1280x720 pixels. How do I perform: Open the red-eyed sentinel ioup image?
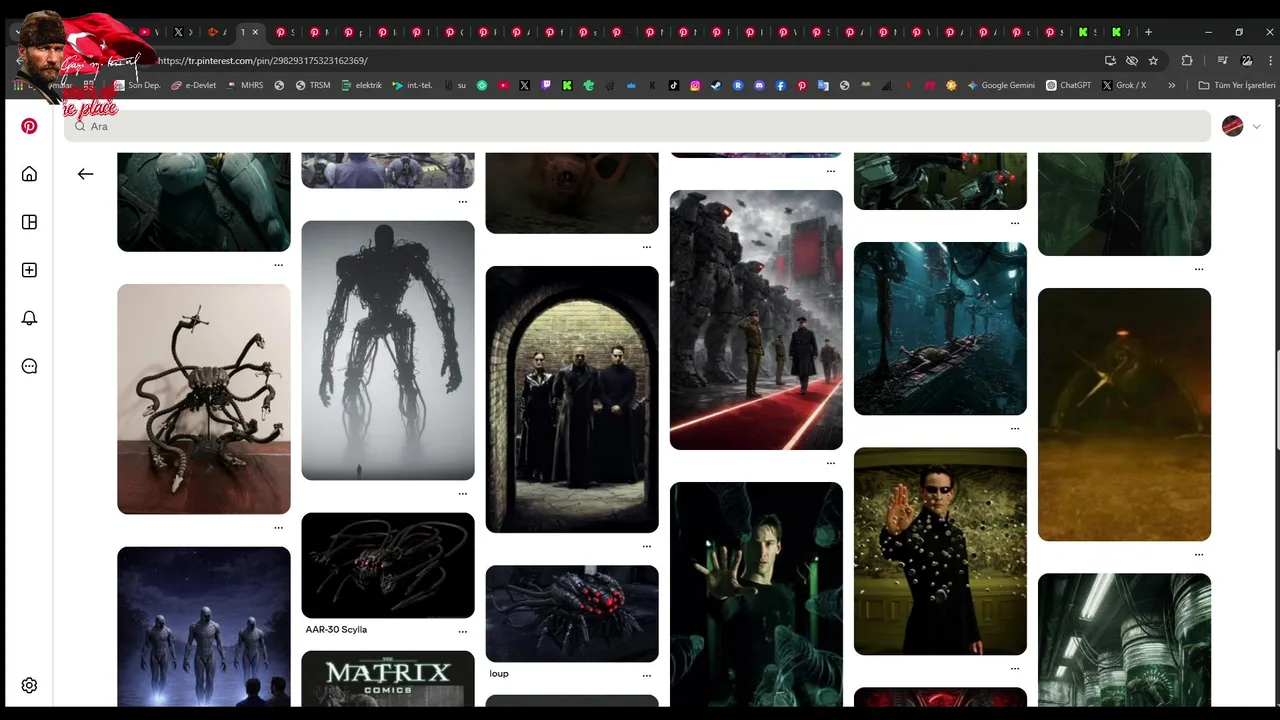pyautogui.click(x=572, y=613)
